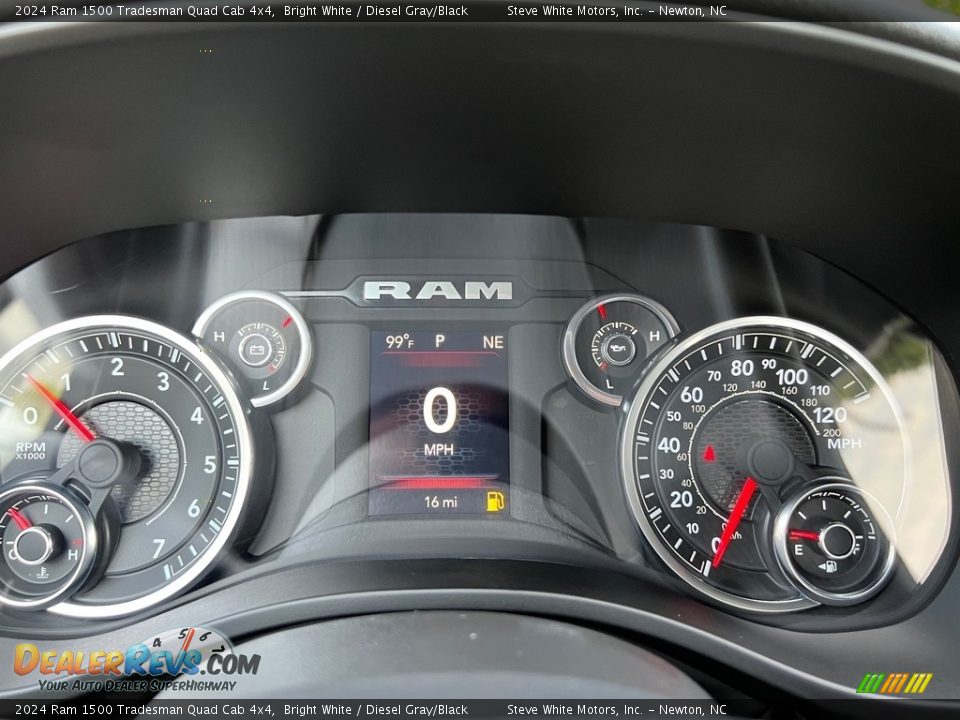Screen dimensions: 960x720
Task: Click the red warning light inside speedometer
Action: 709,454
